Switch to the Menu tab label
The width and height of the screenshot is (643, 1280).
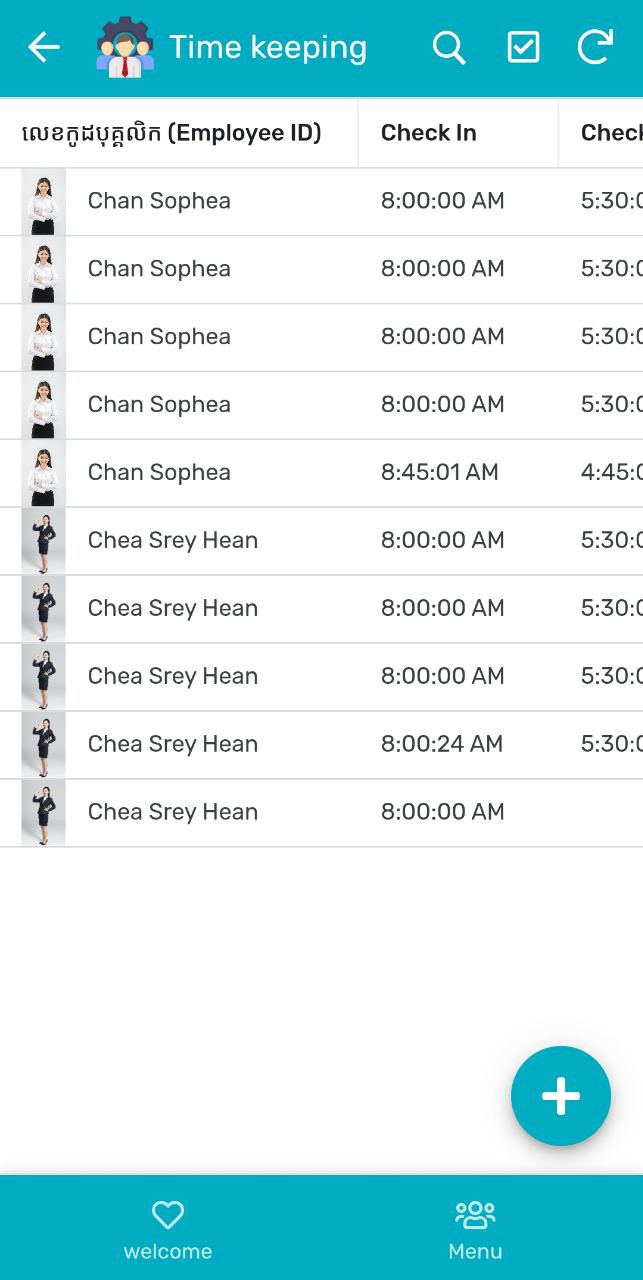click(475, 1251)
